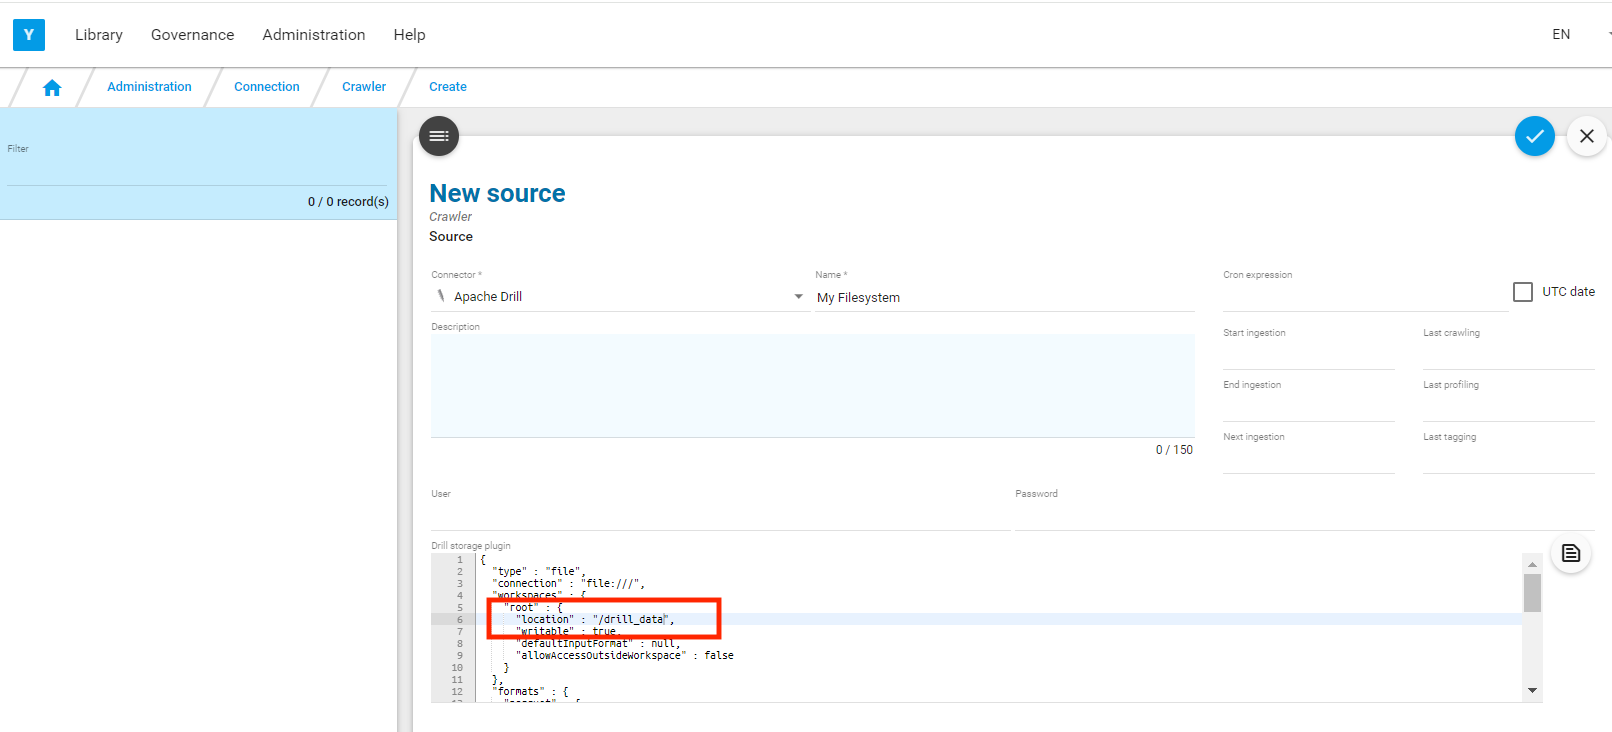Click the 'New source' heading
Image resolution: width=1612 pixels, height=732 pixels.
[x=497, y=193]
